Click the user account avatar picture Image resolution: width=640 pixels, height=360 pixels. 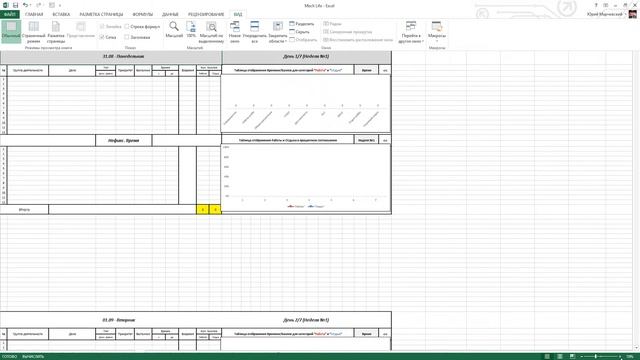click(x=633, y=14)
